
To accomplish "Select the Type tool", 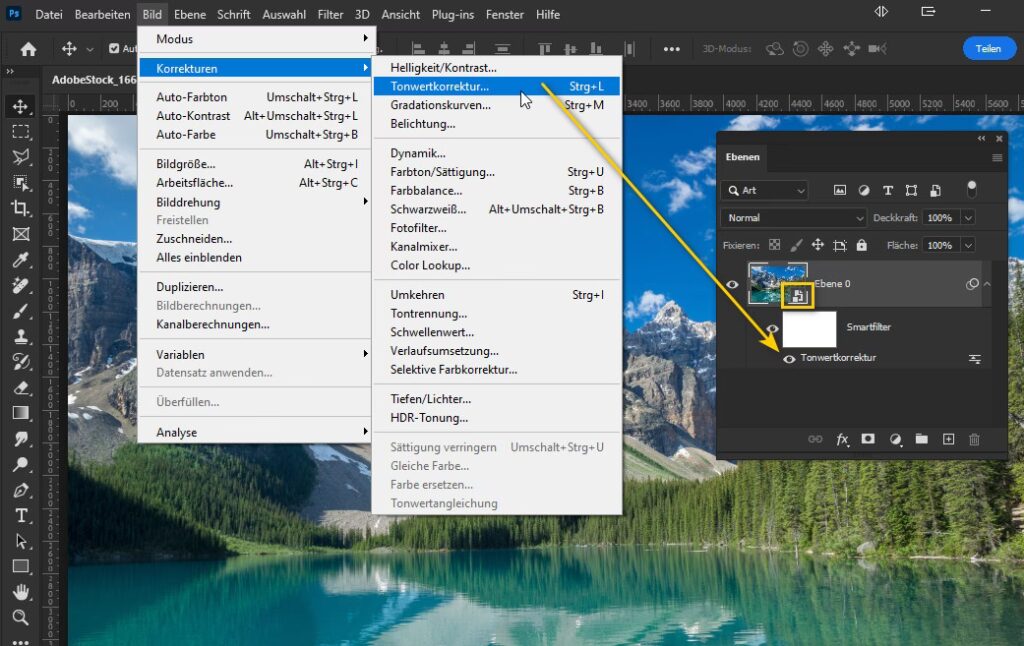I will click(20, 516).
